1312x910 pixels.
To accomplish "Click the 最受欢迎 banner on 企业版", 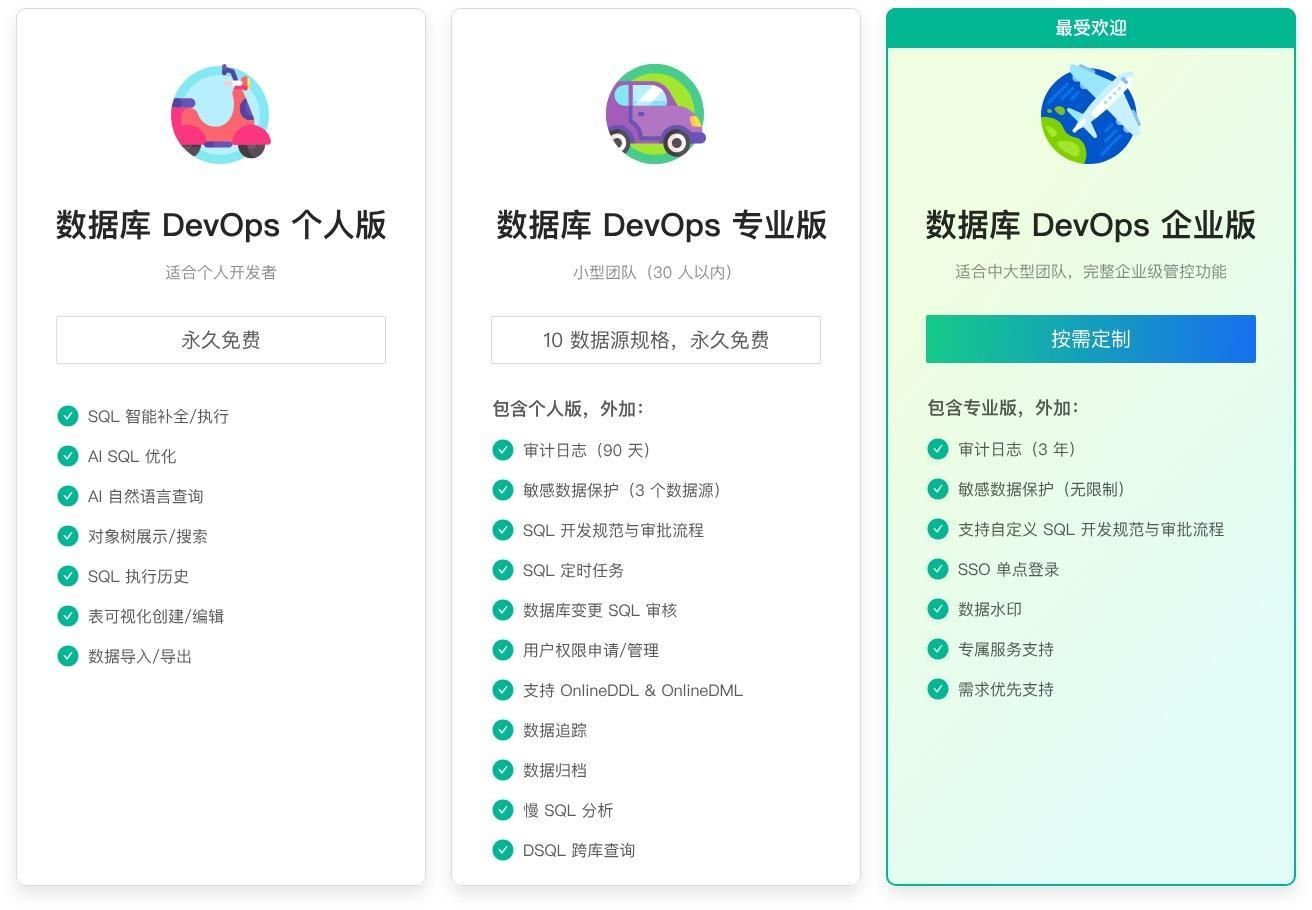I will [x=1090, y=28].
